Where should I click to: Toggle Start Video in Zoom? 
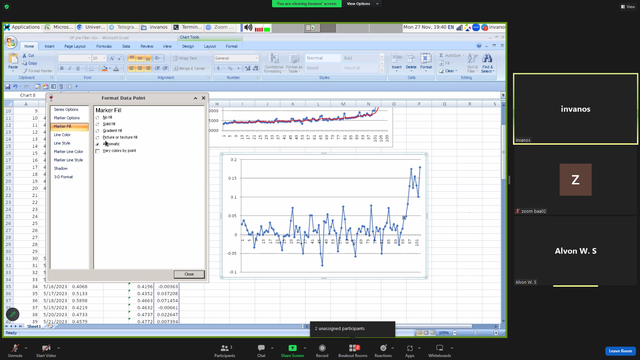(x=46, y=351)
